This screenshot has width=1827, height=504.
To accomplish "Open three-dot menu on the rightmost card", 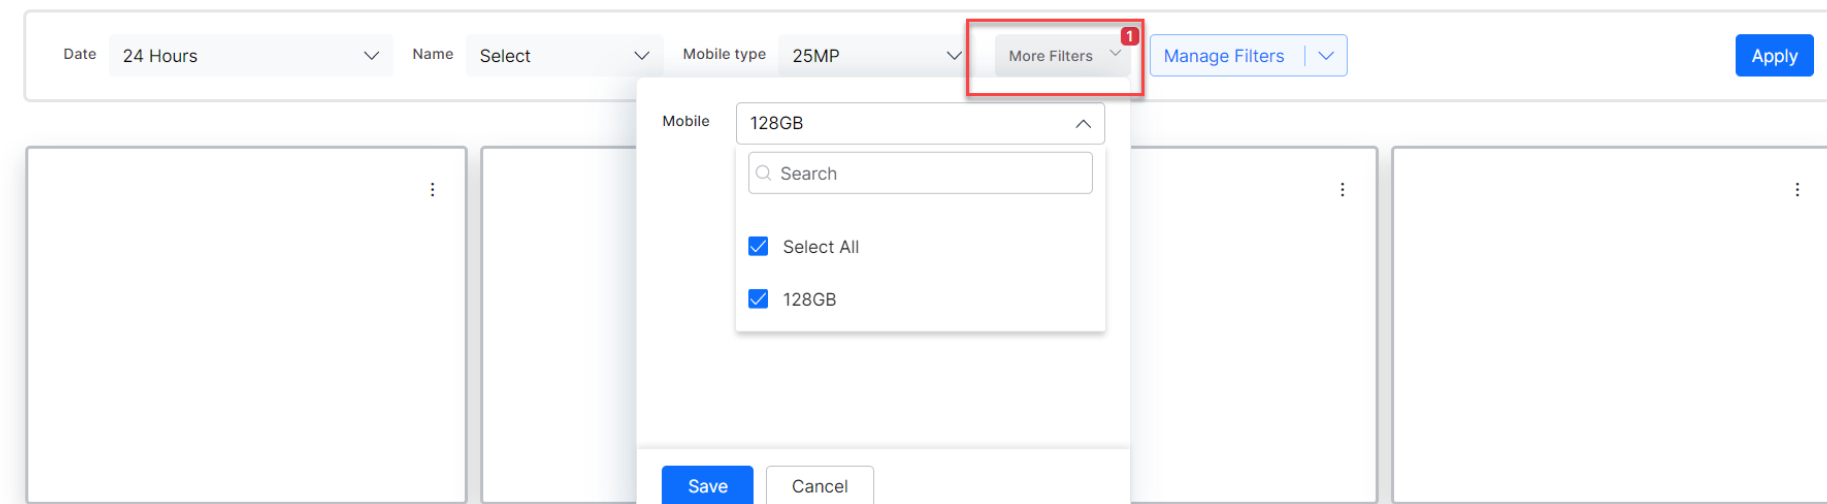I will pos(1796,190).
